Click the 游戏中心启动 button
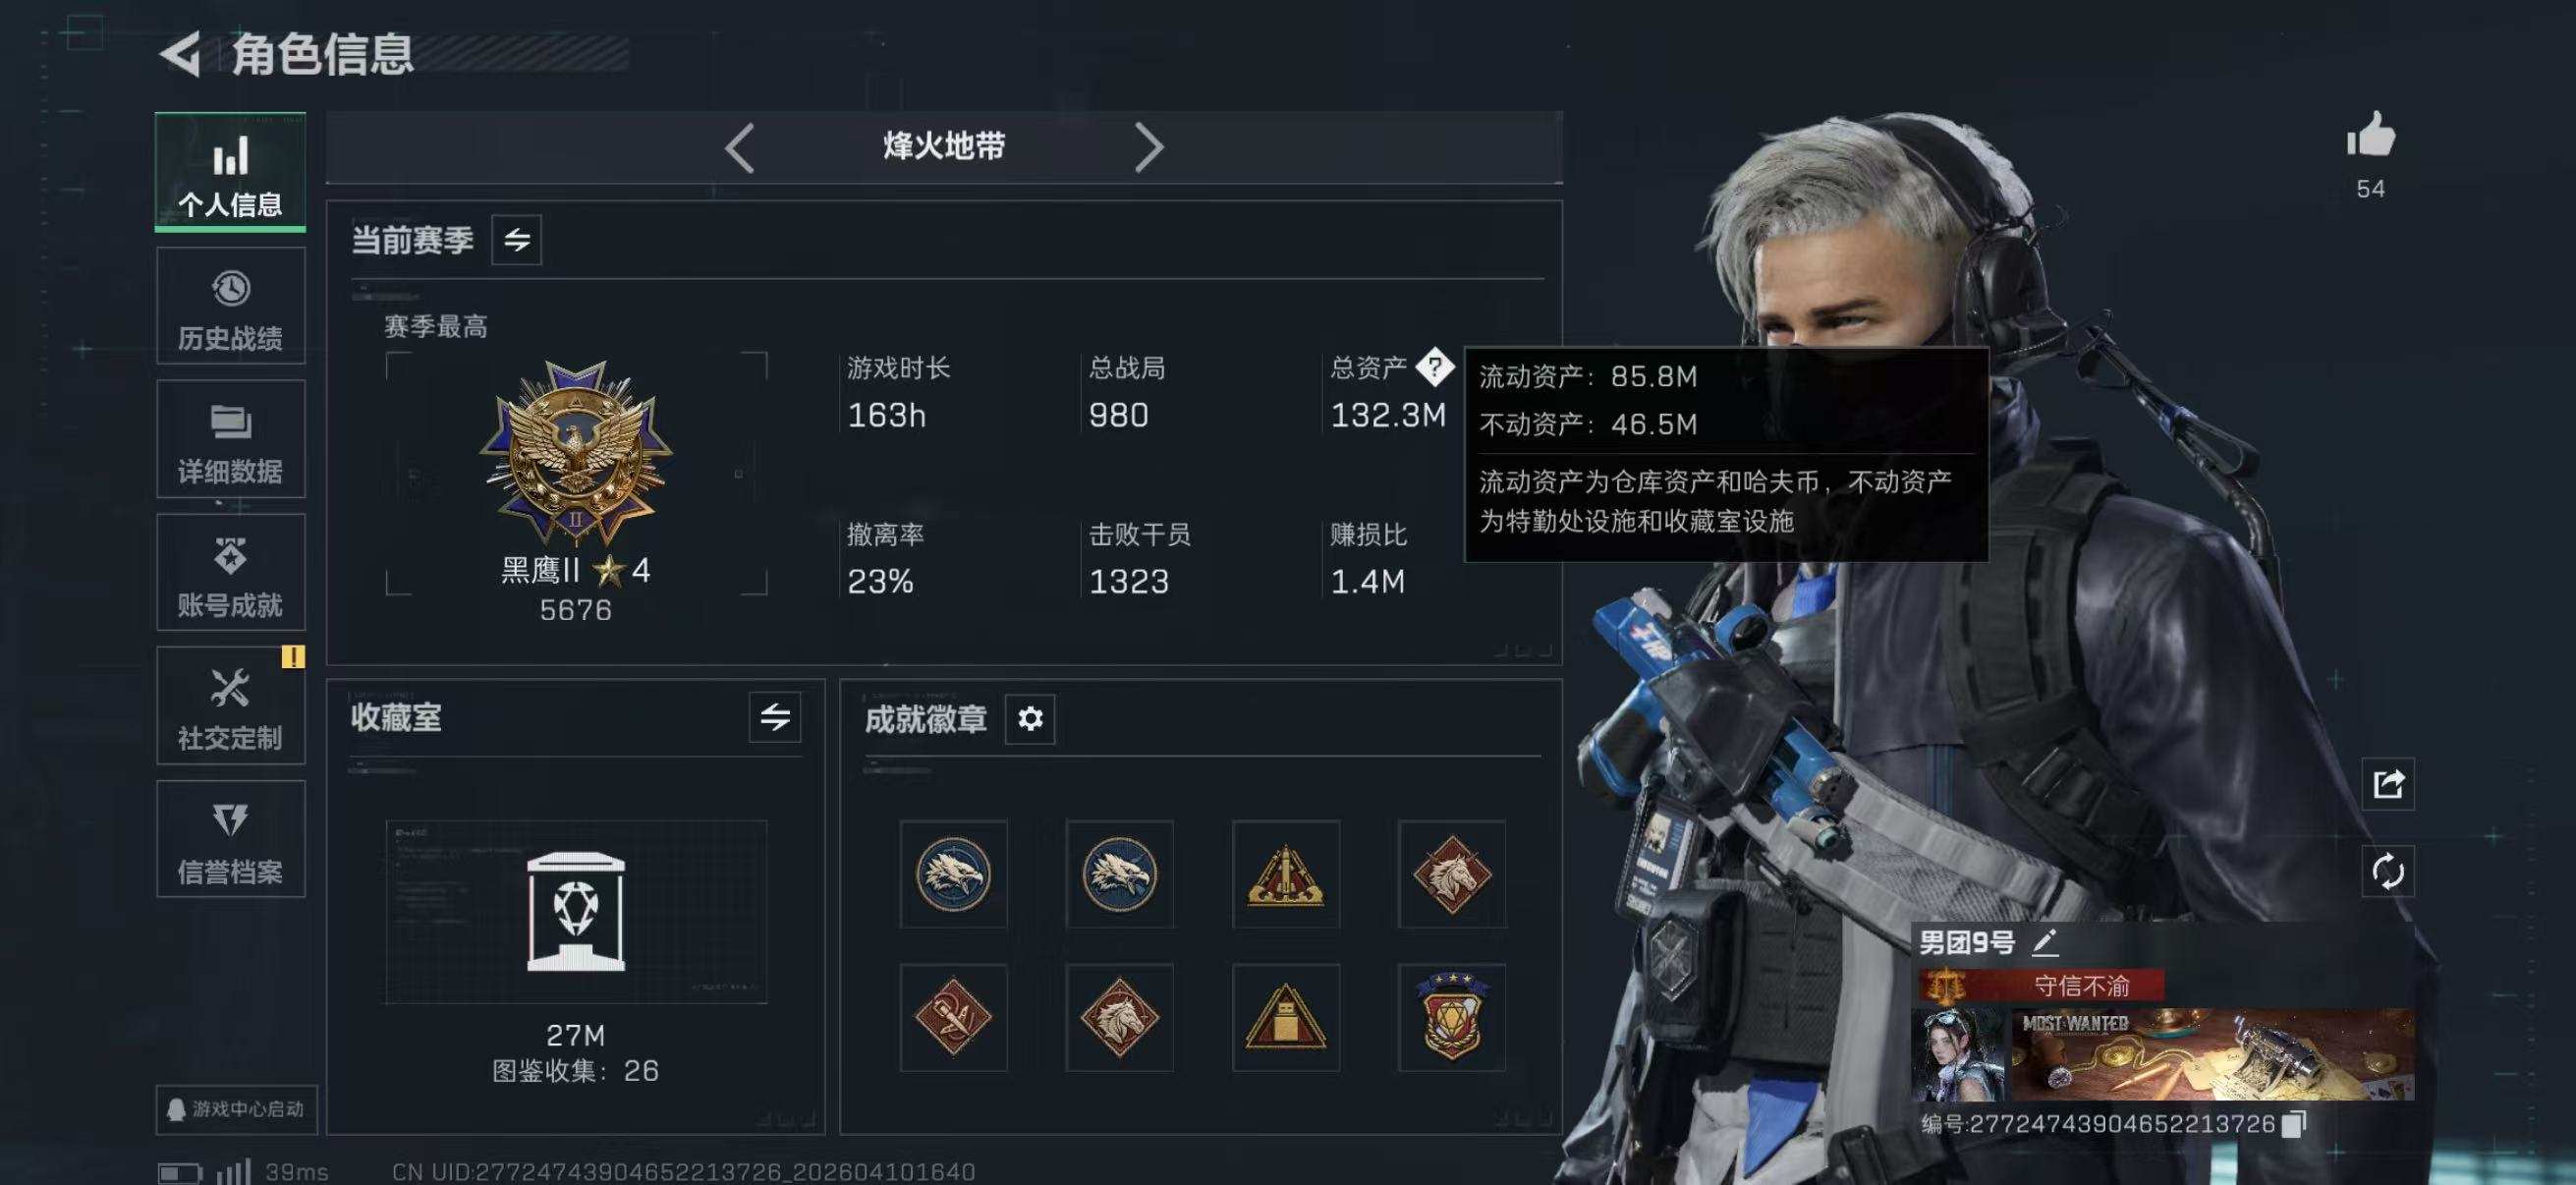The height and width of the screenshot is (1185, 2576). pos(237,1109)
